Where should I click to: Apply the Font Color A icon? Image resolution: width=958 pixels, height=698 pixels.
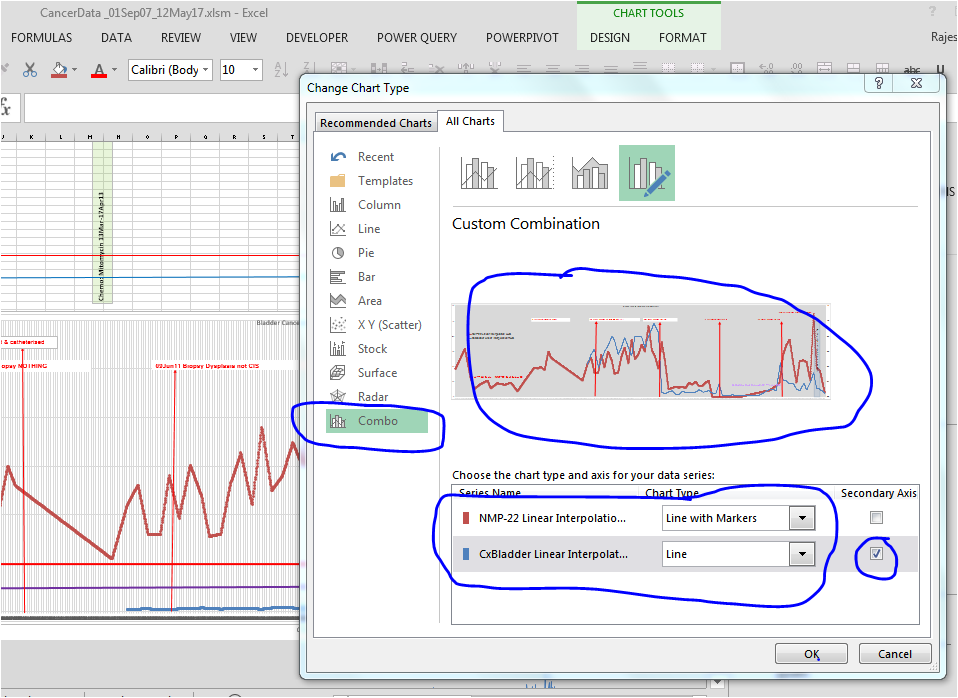coord(99,70)
